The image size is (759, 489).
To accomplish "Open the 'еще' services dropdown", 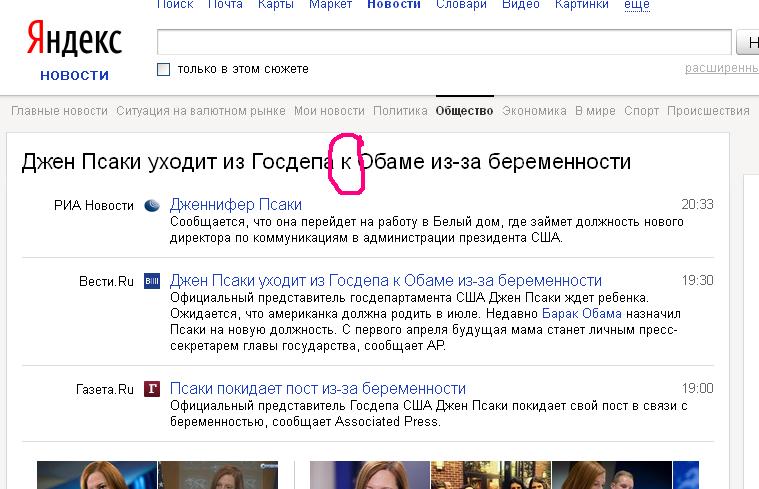I will [x=637, y=4].
